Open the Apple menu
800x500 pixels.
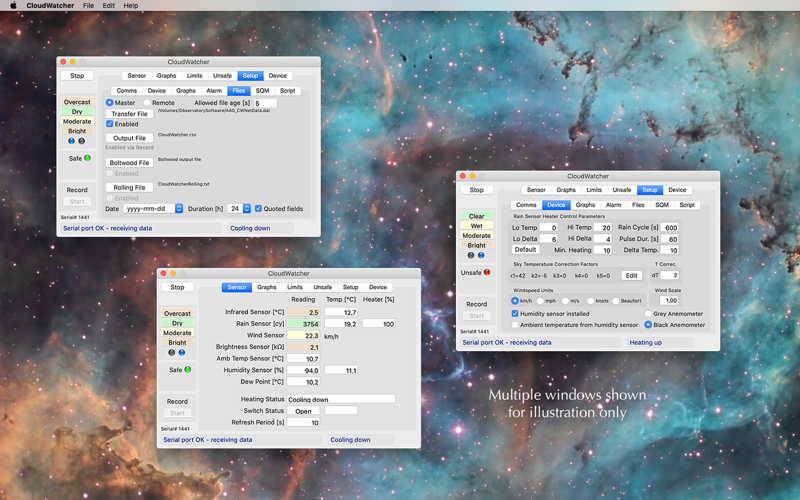(x=13, y=6)
